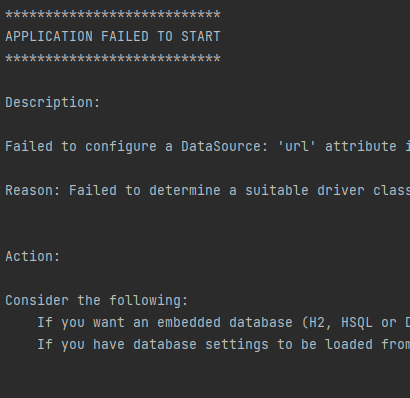410x398 pixels.
Task: Click the word DataSource in the error
Action: click(x=221, y=147)
